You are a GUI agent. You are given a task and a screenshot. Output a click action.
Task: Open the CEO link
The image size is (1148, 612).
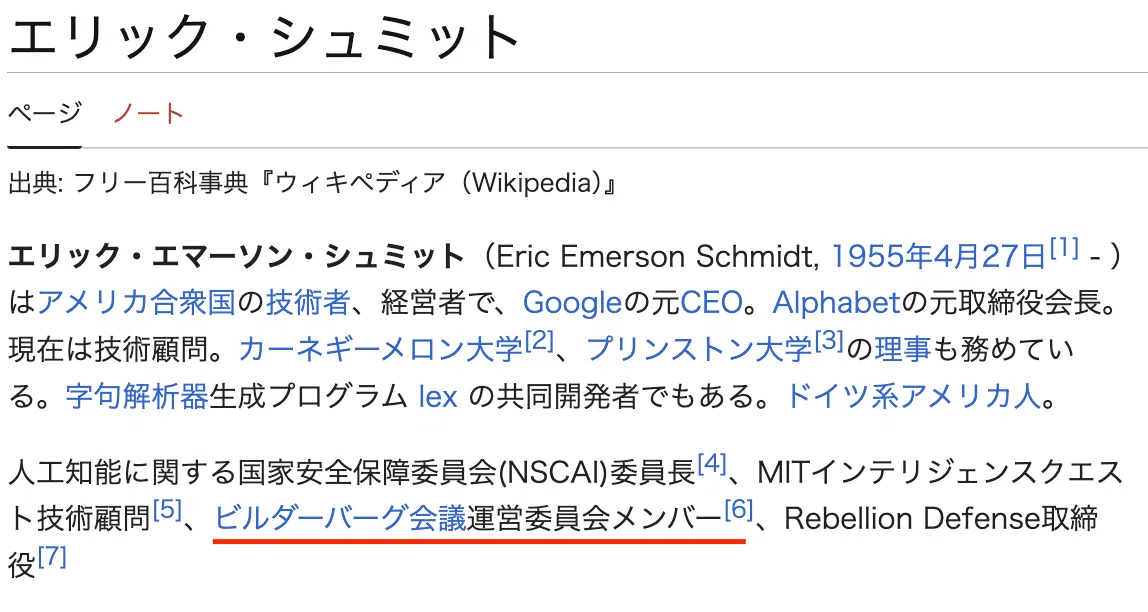point(711,303)
